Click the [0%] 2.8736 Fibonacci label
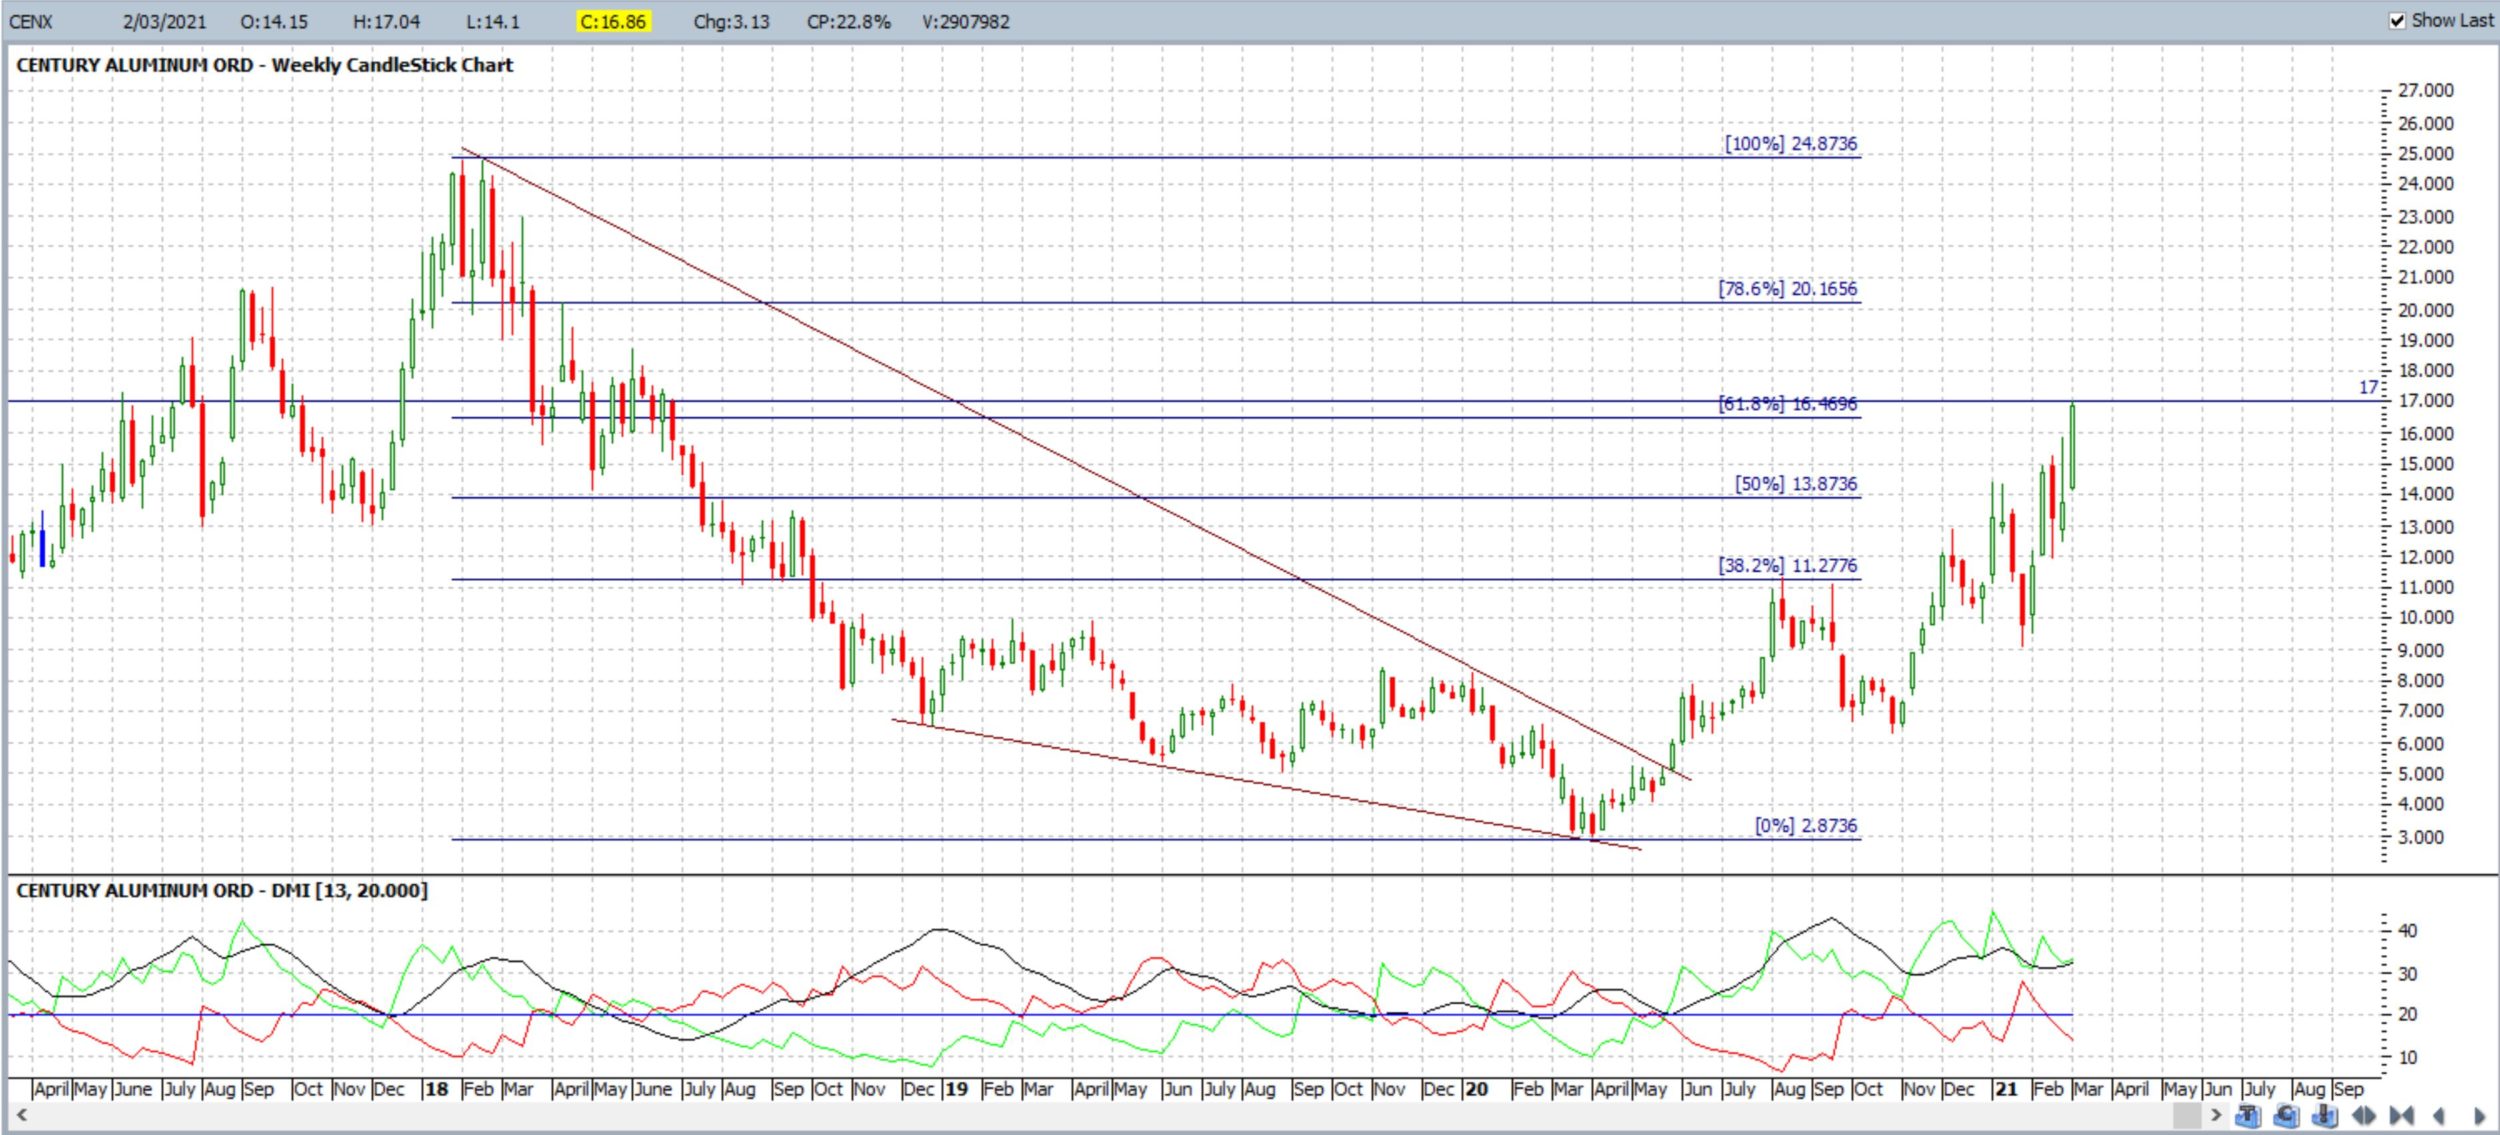The width and height of the screenshot is (2500, 1135). click(1805, 825)
